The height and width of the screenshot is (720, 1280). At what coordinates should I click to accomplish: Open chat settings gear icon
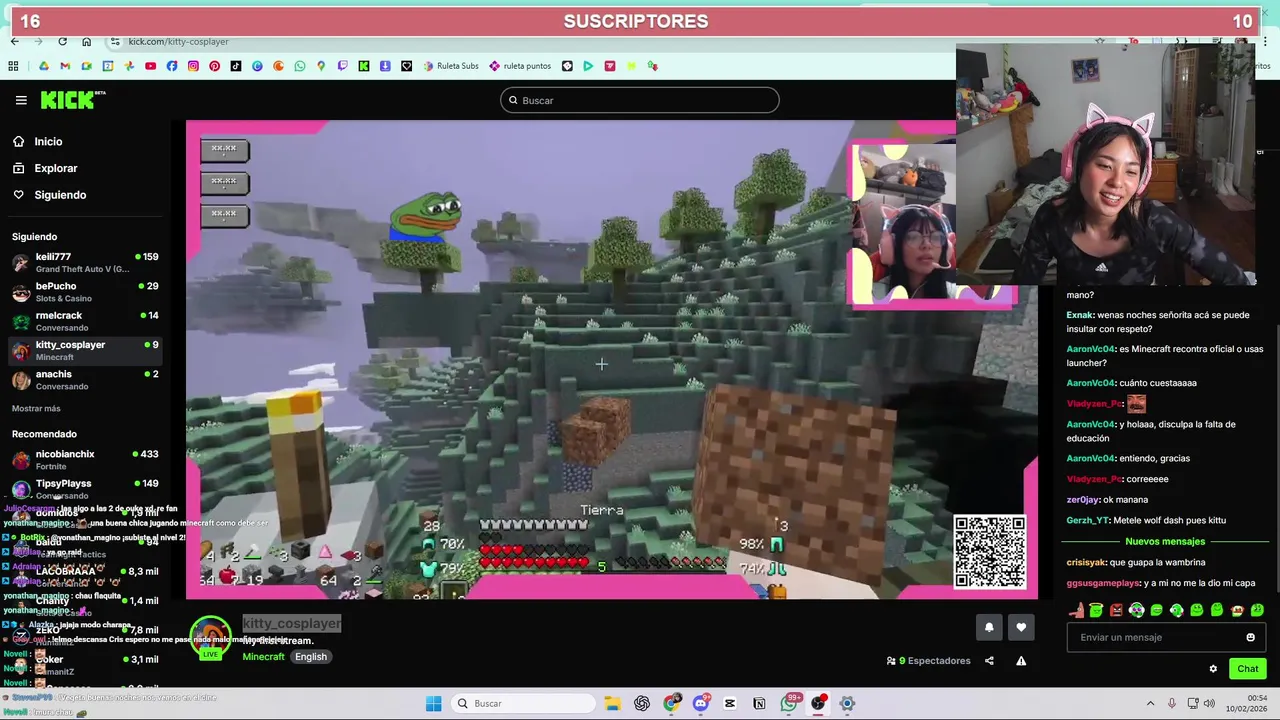pos(1213,669)
